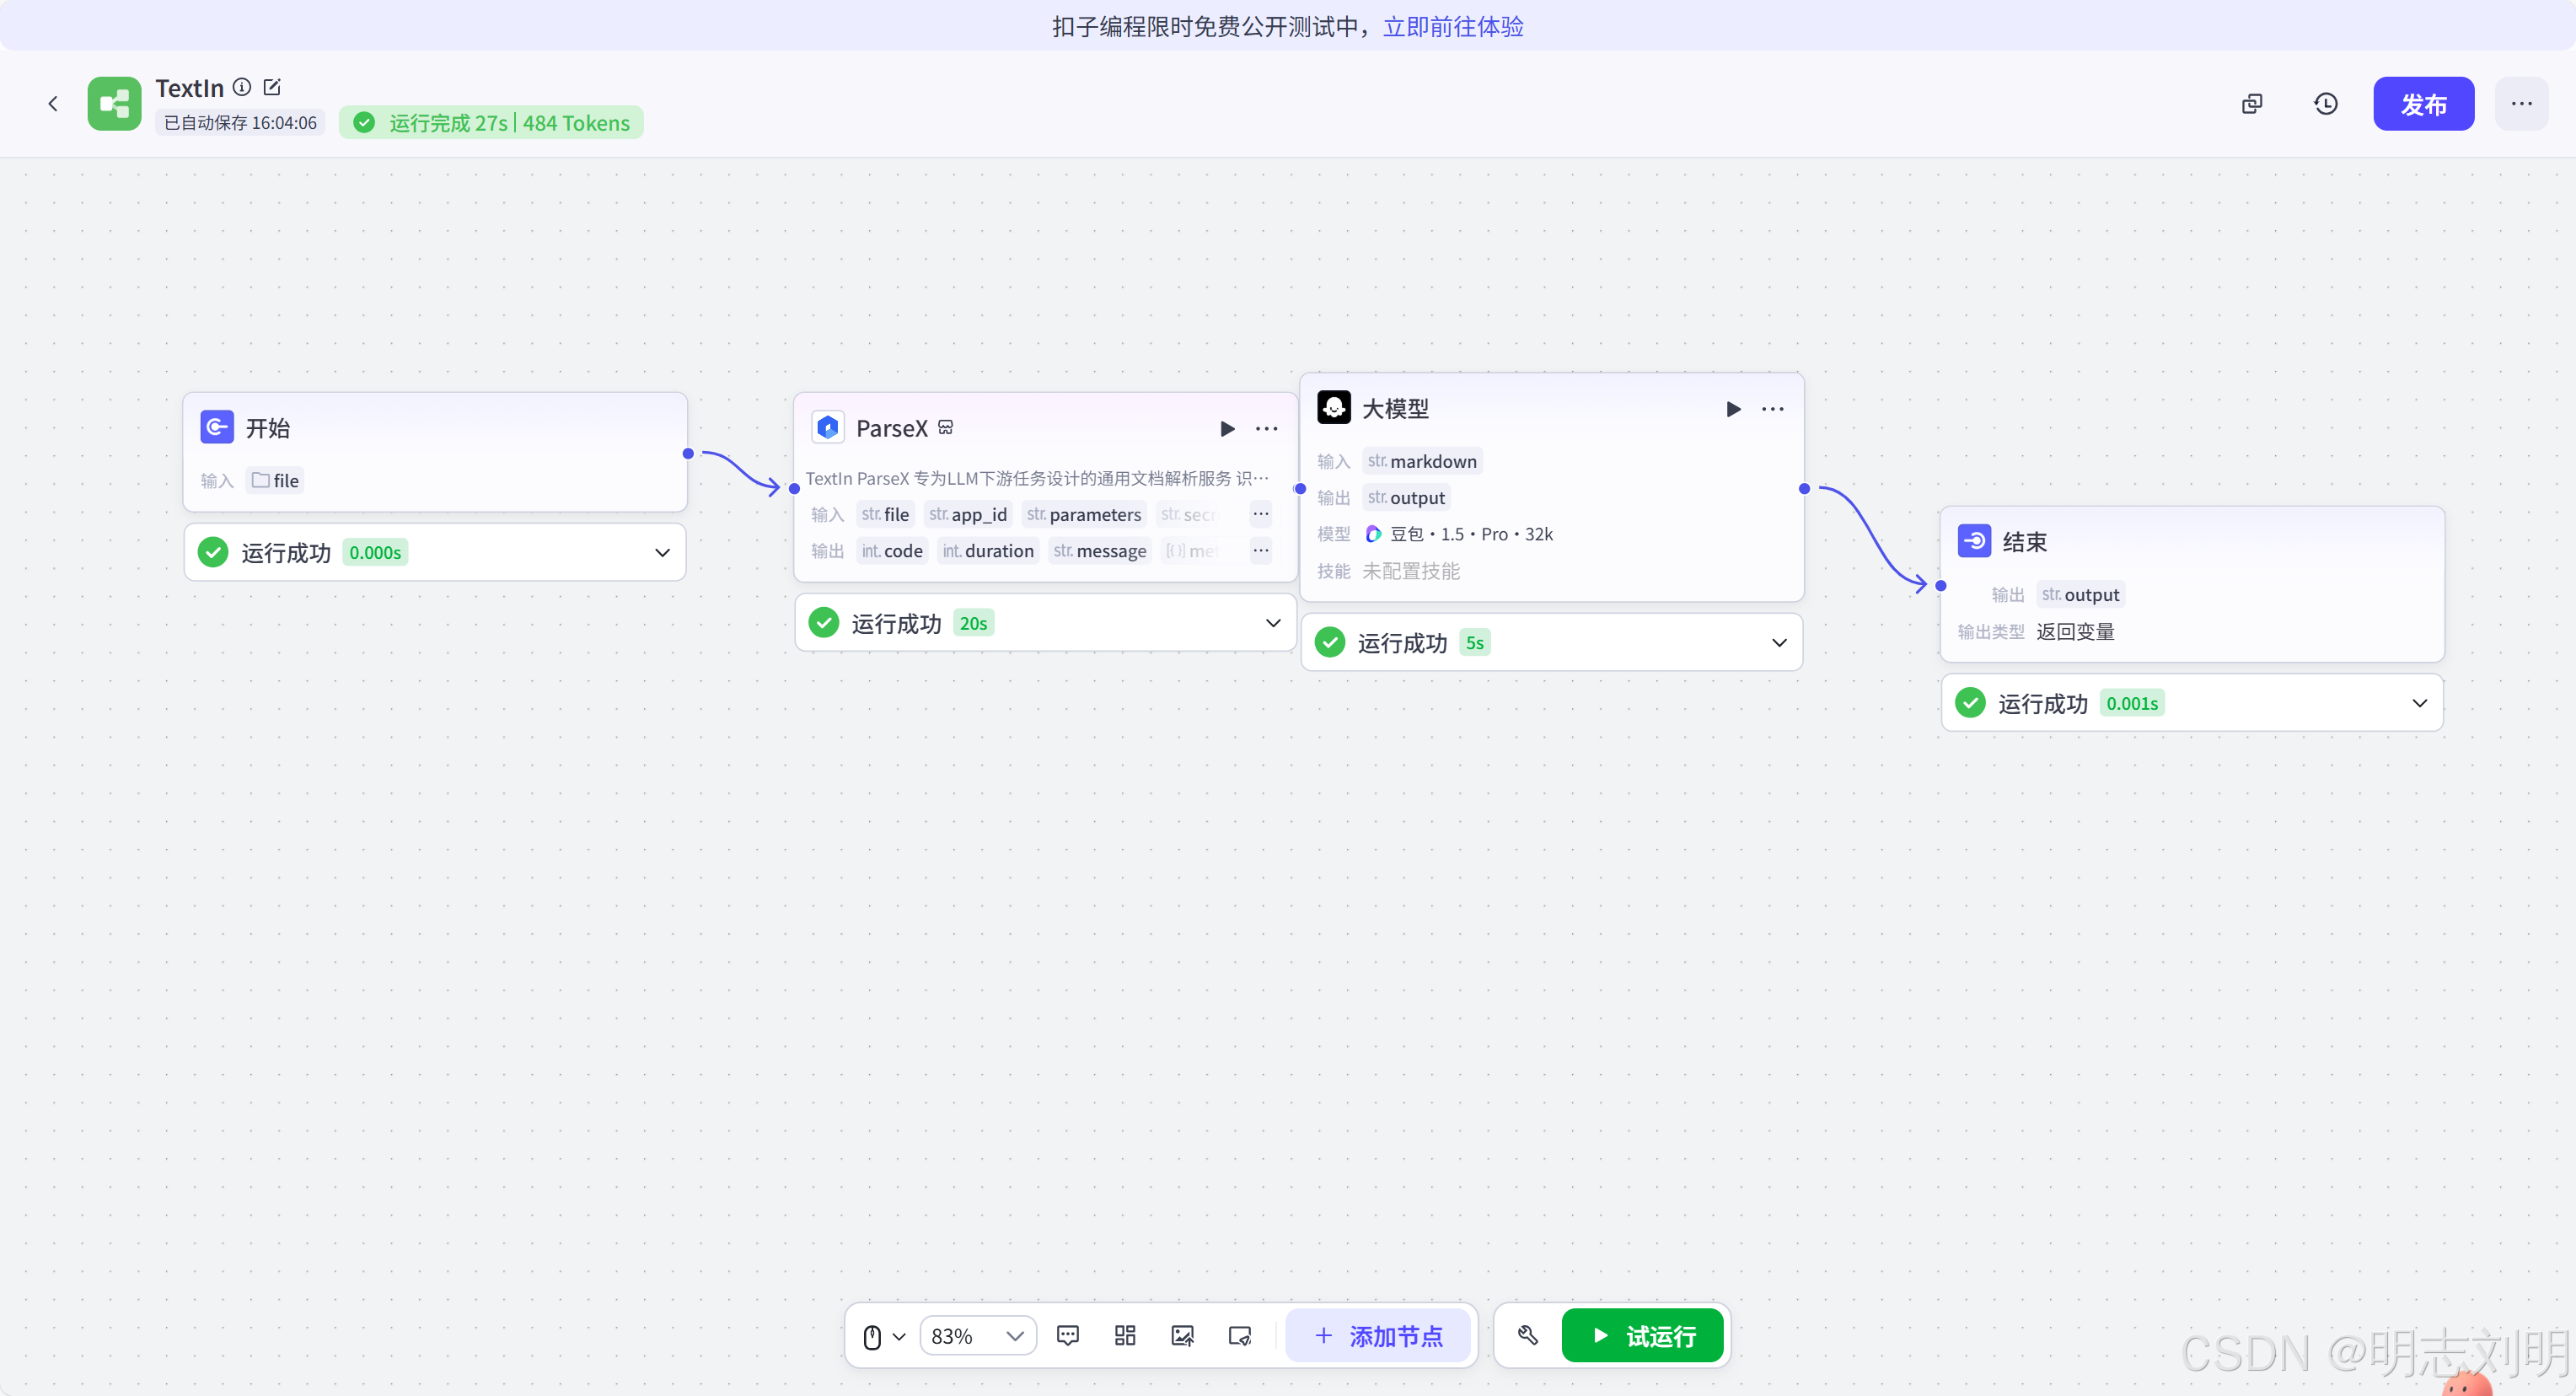Open version history in the top toolbar
The image size is (2576, 1396).
pos(2326,103)
